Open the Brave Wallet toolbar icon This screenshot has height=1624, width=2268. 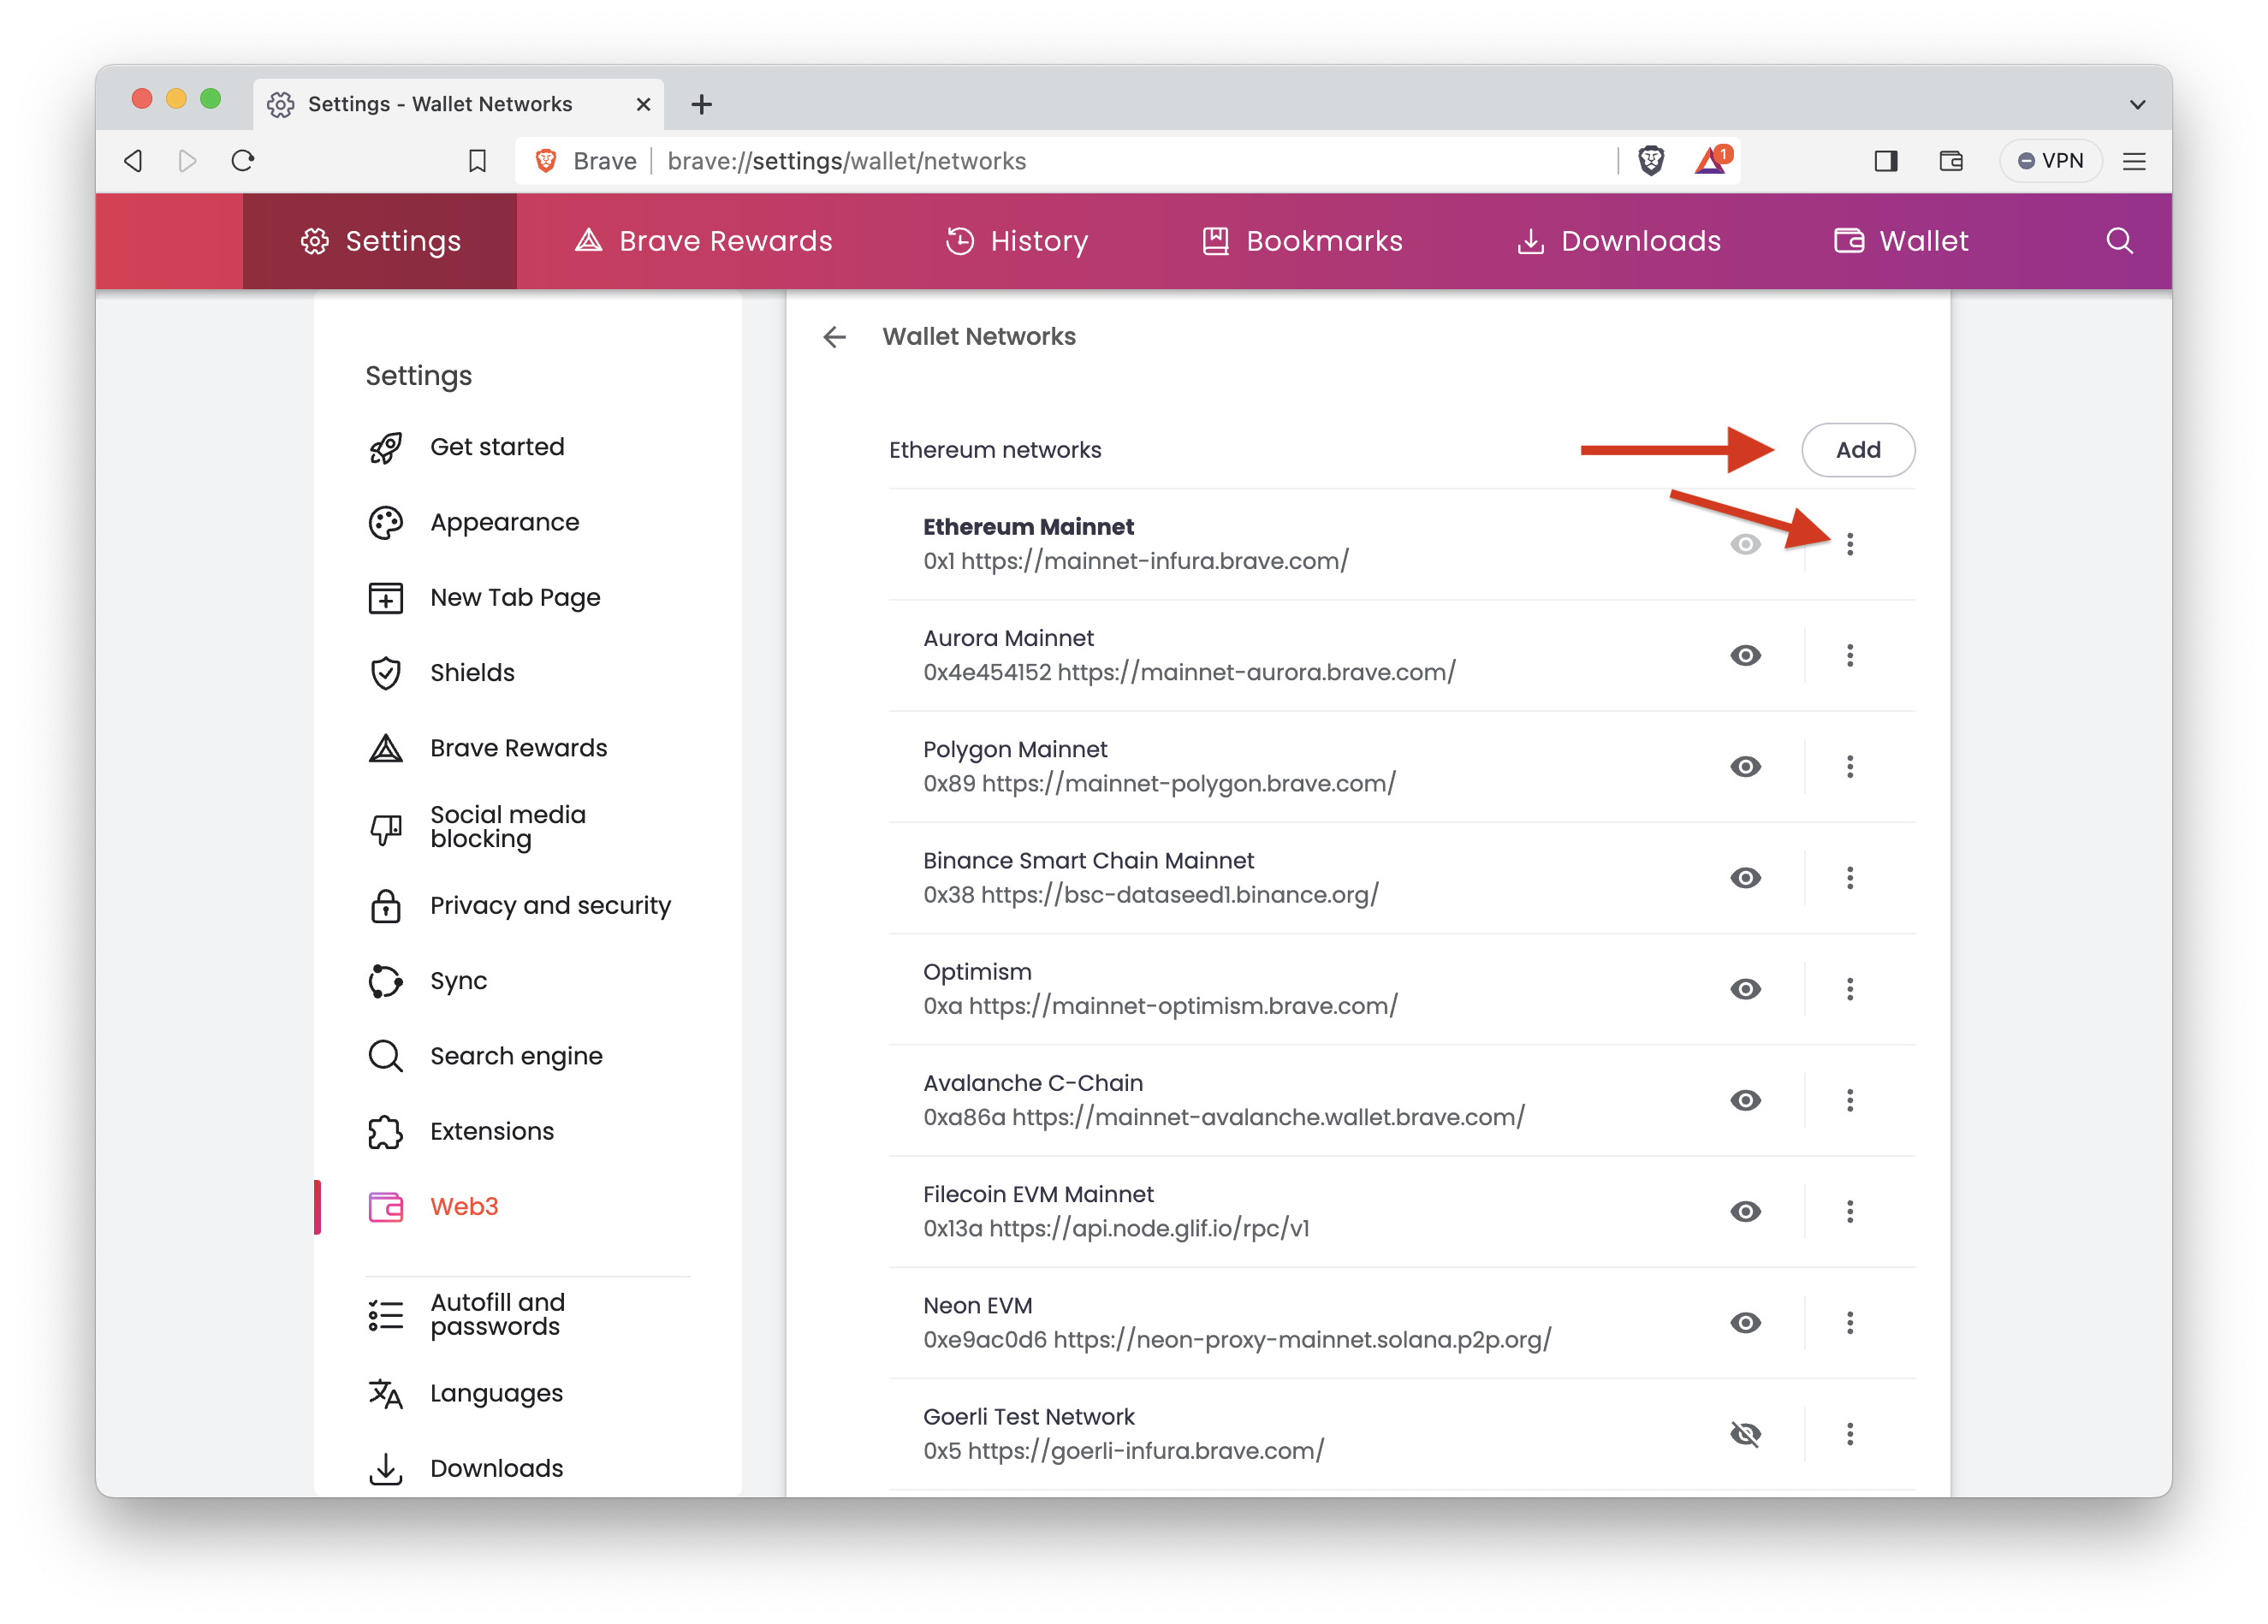pyautogui.click(x=1951, y=161)
